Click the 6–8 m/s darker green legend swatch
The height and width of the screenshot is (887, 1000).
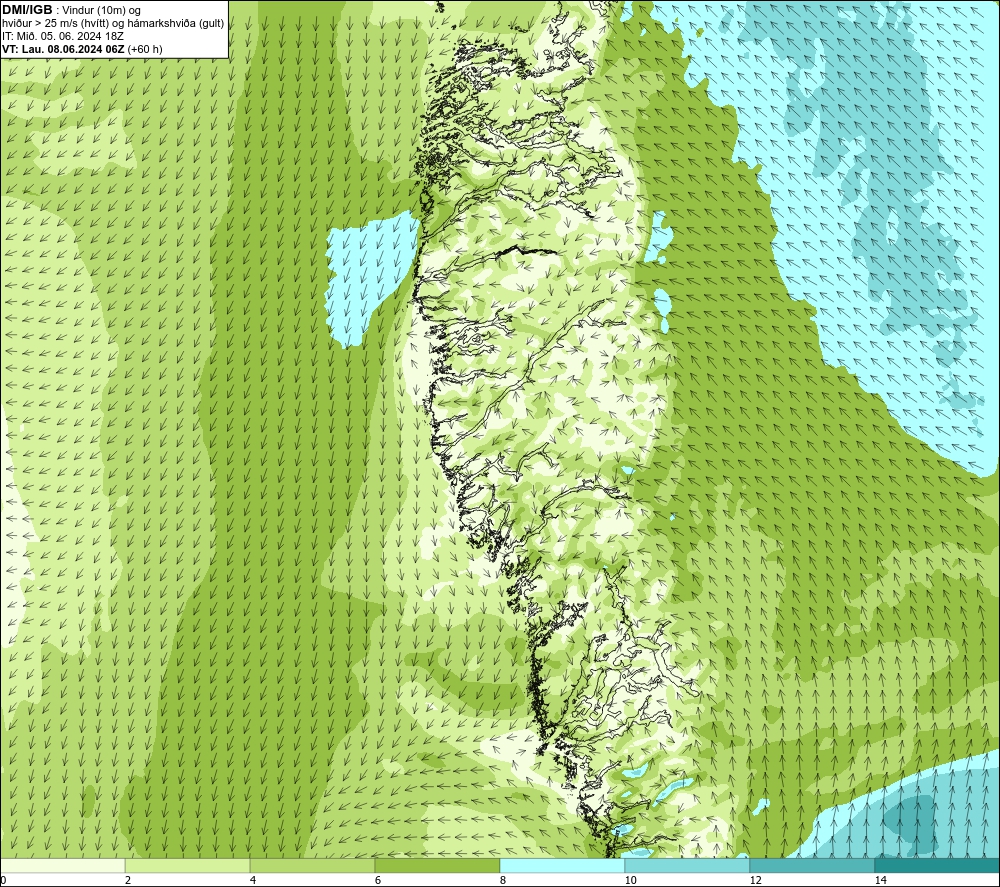438,866
